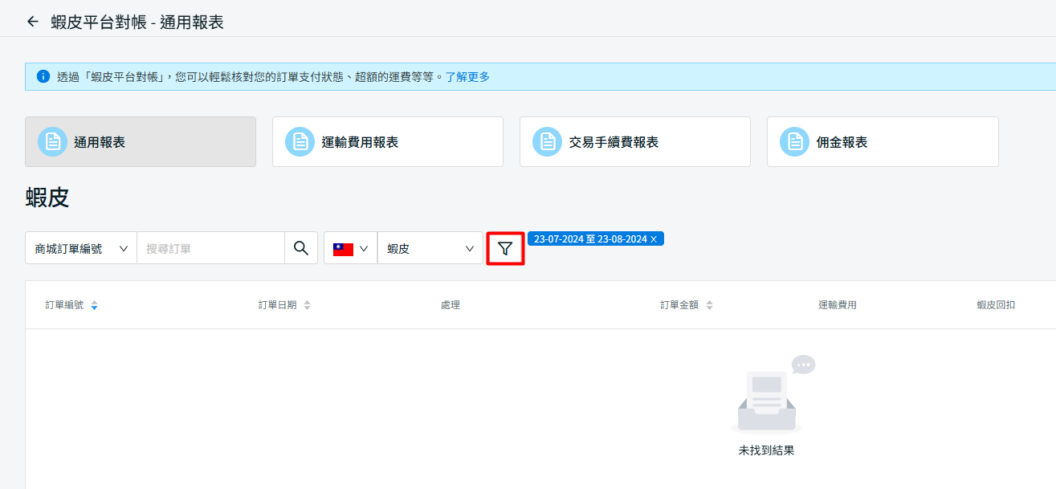Click the 佣金報表 document icon

[794, 142]
